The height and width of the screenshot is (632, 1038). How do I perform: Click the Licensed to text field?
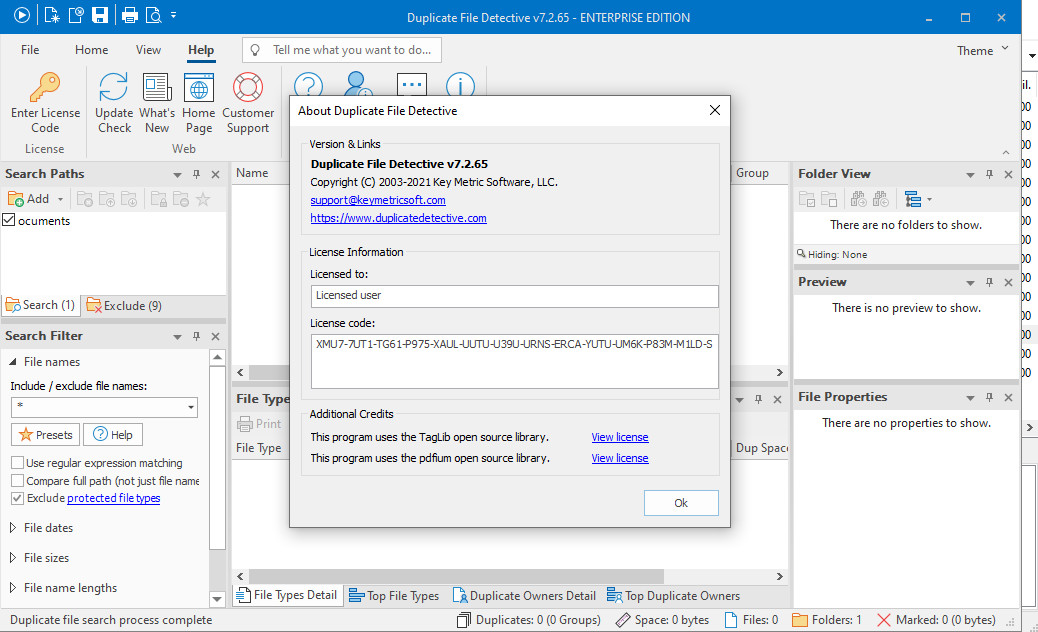click(514, 296)
